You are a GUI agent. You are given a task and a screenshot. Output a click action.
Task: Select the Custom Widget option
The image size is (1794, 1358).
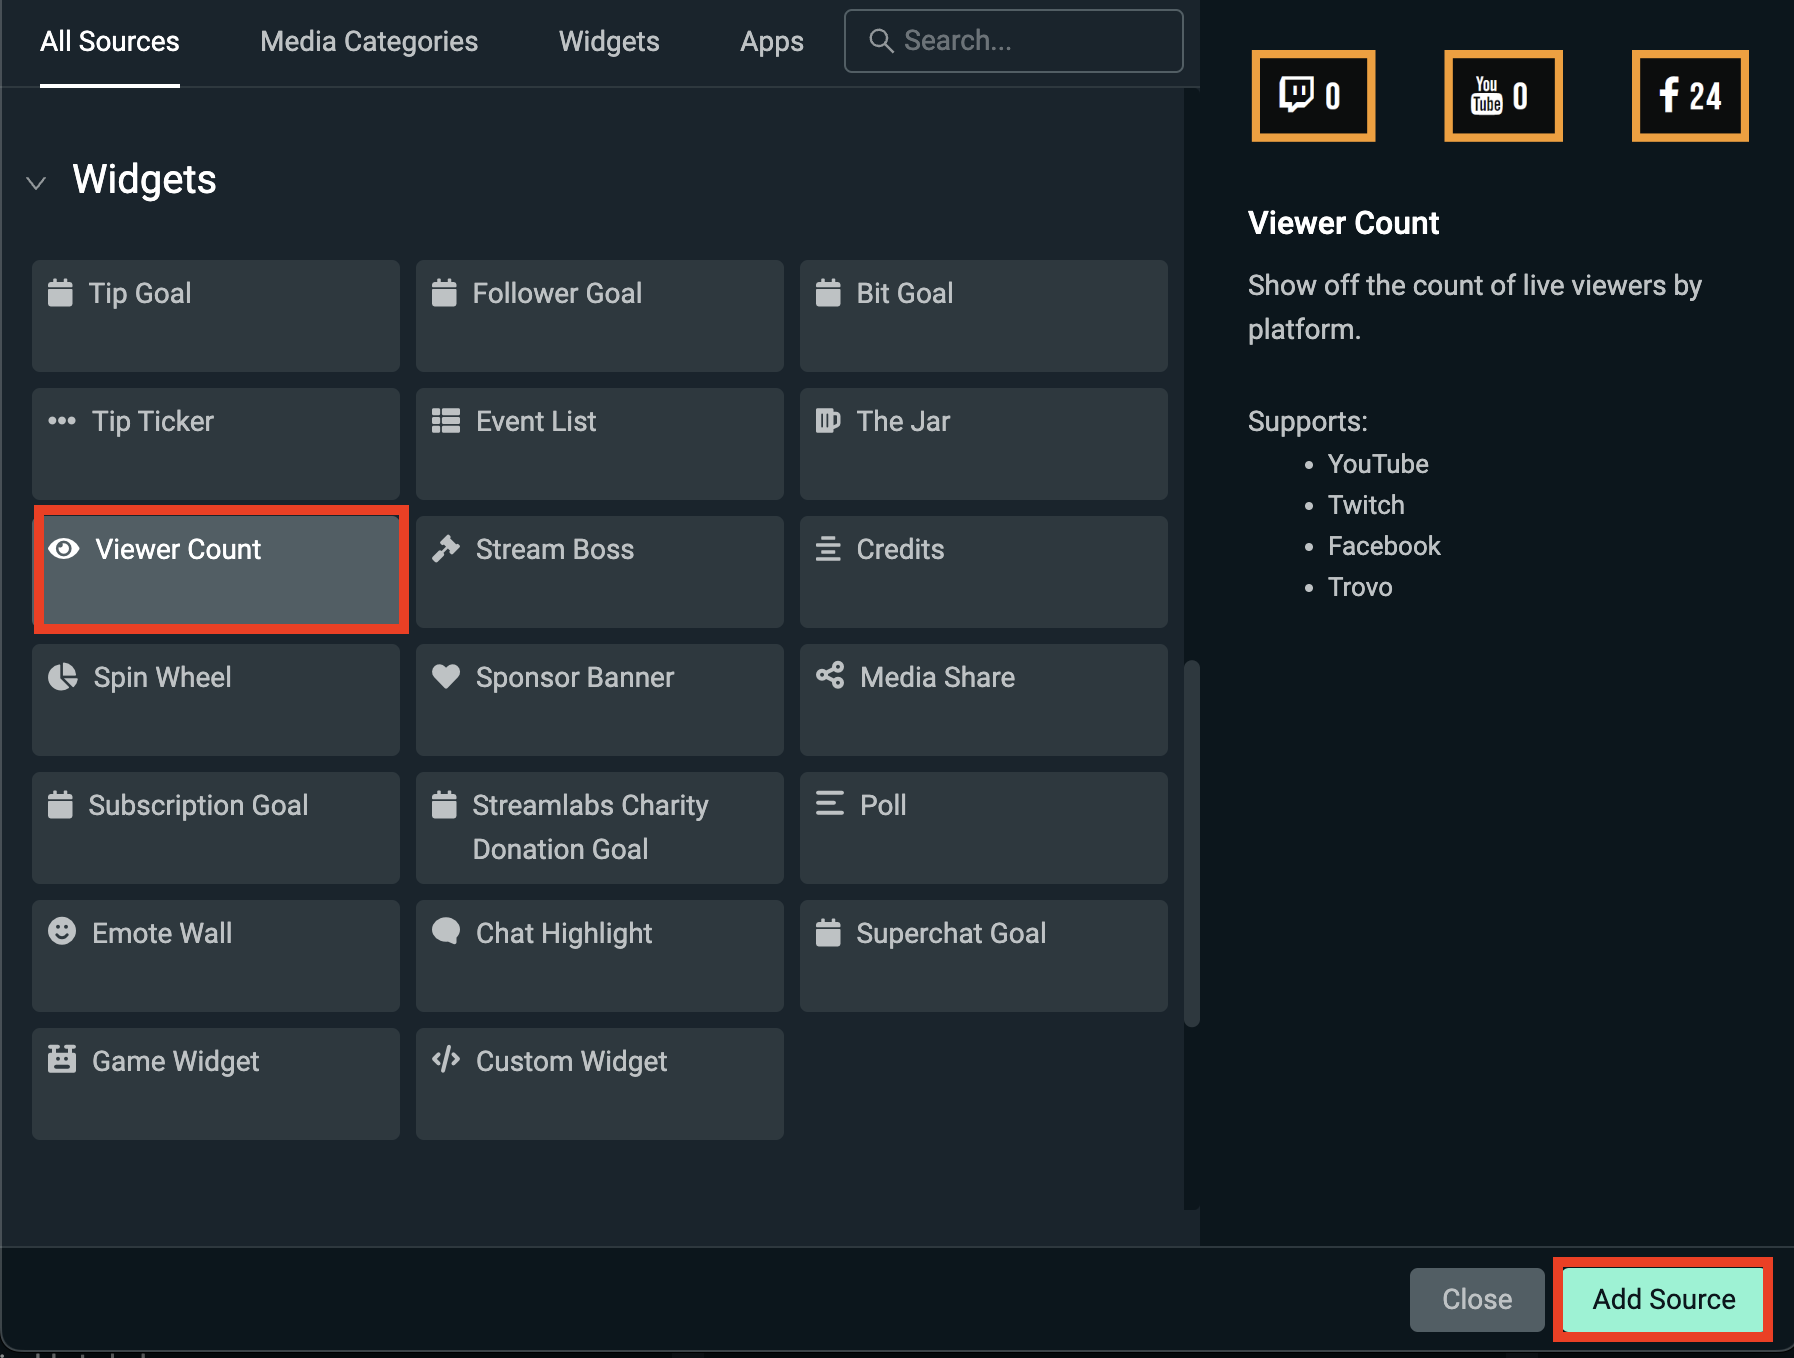click(598, 1084)
